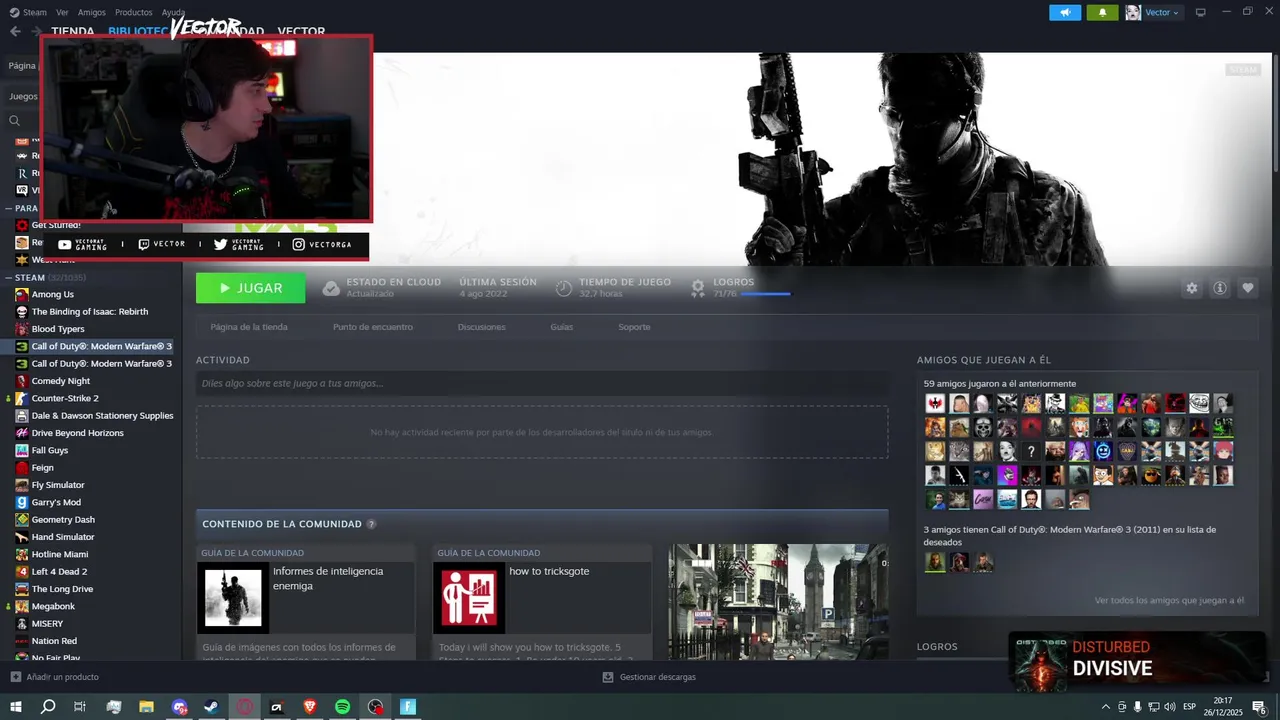Select The Binding of Isaac: Rebirth
Screen dimensions: 1280x720
click(92, 312)
